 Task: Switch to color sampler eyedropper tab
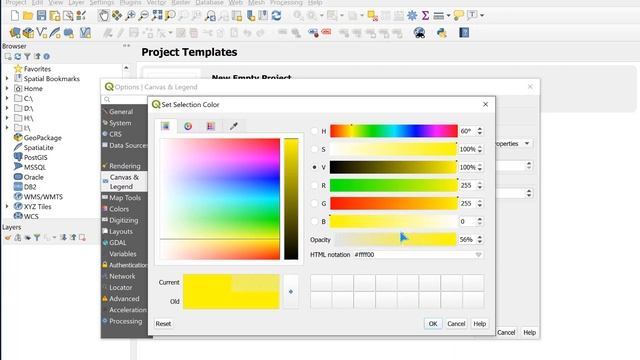point(233,126)
